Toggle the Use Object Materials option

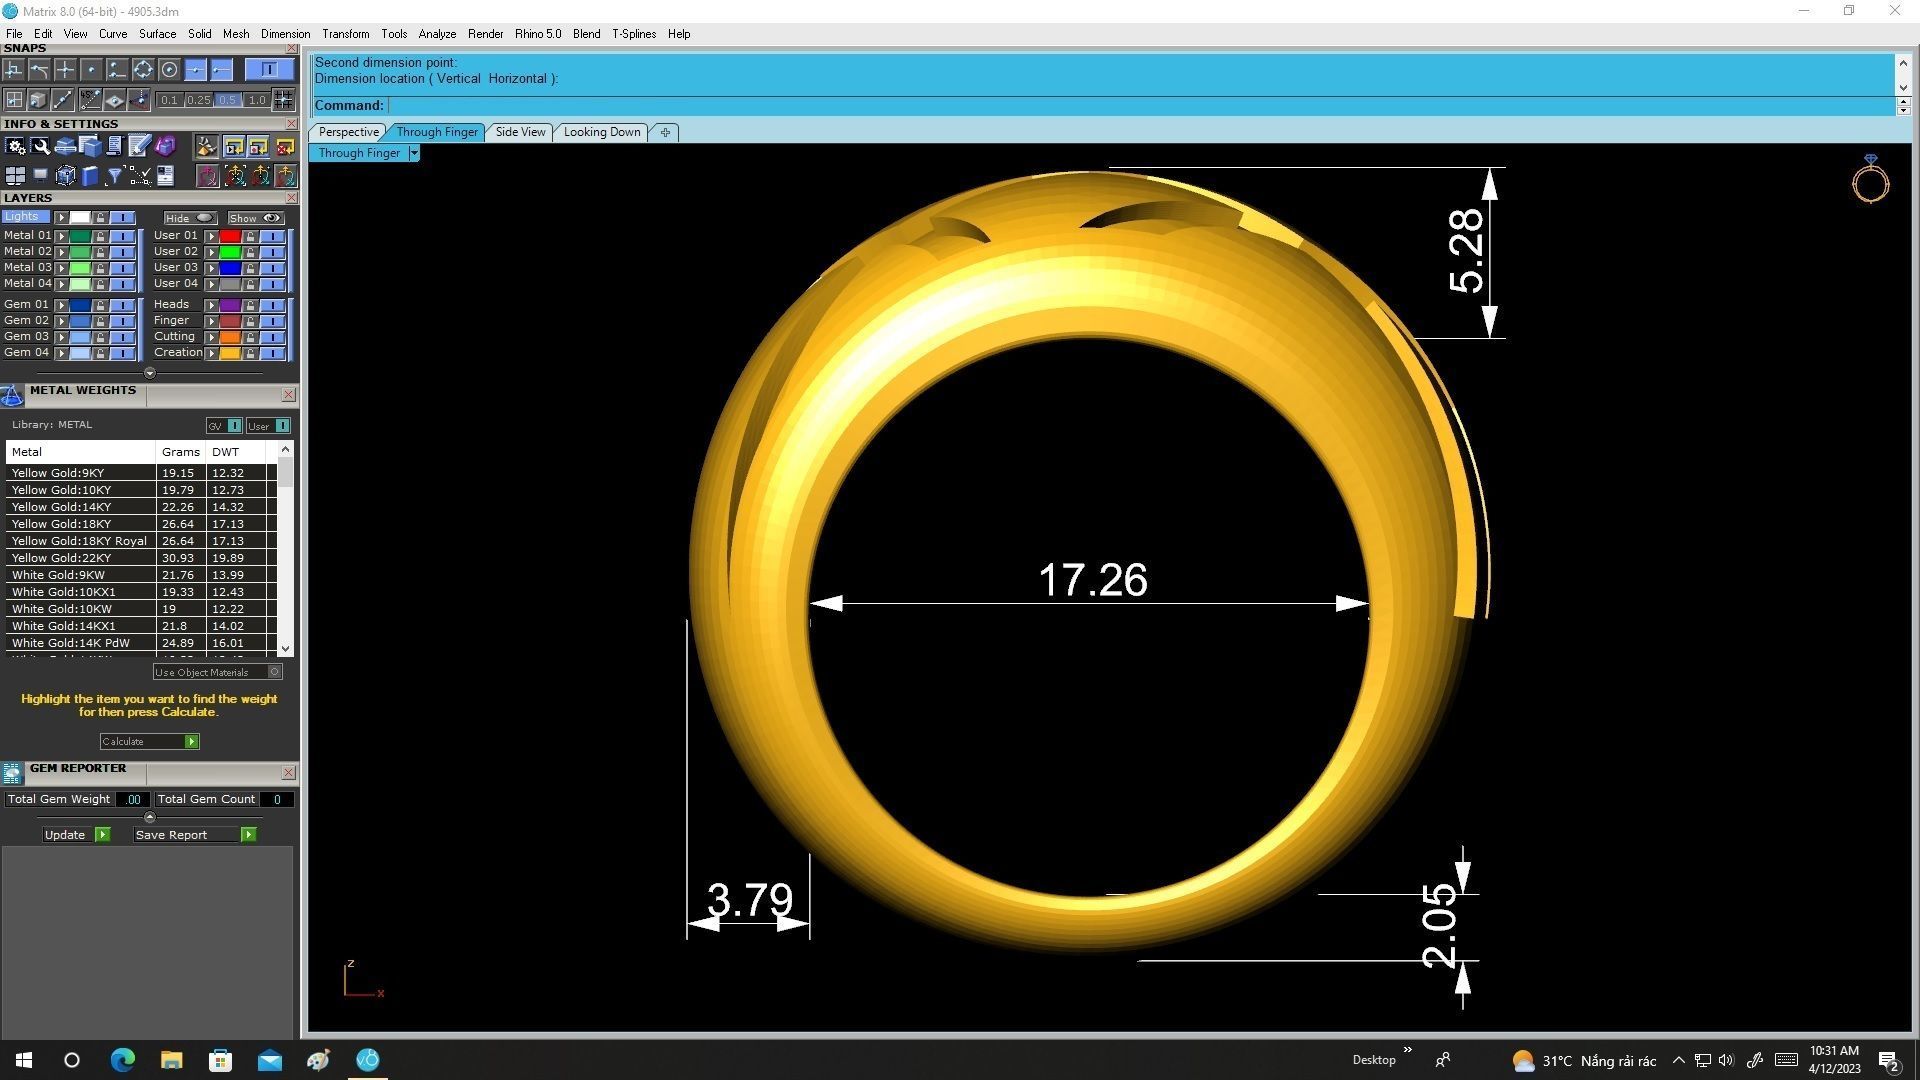pos(274,672)
